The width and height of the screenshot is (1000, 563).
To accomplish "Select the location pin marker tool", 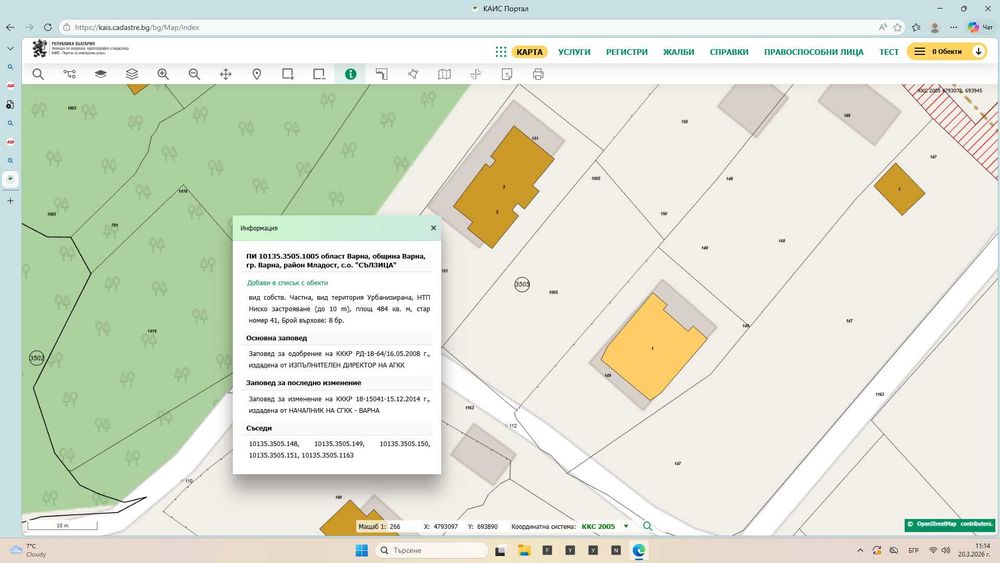I will click(x=257, y=74).
